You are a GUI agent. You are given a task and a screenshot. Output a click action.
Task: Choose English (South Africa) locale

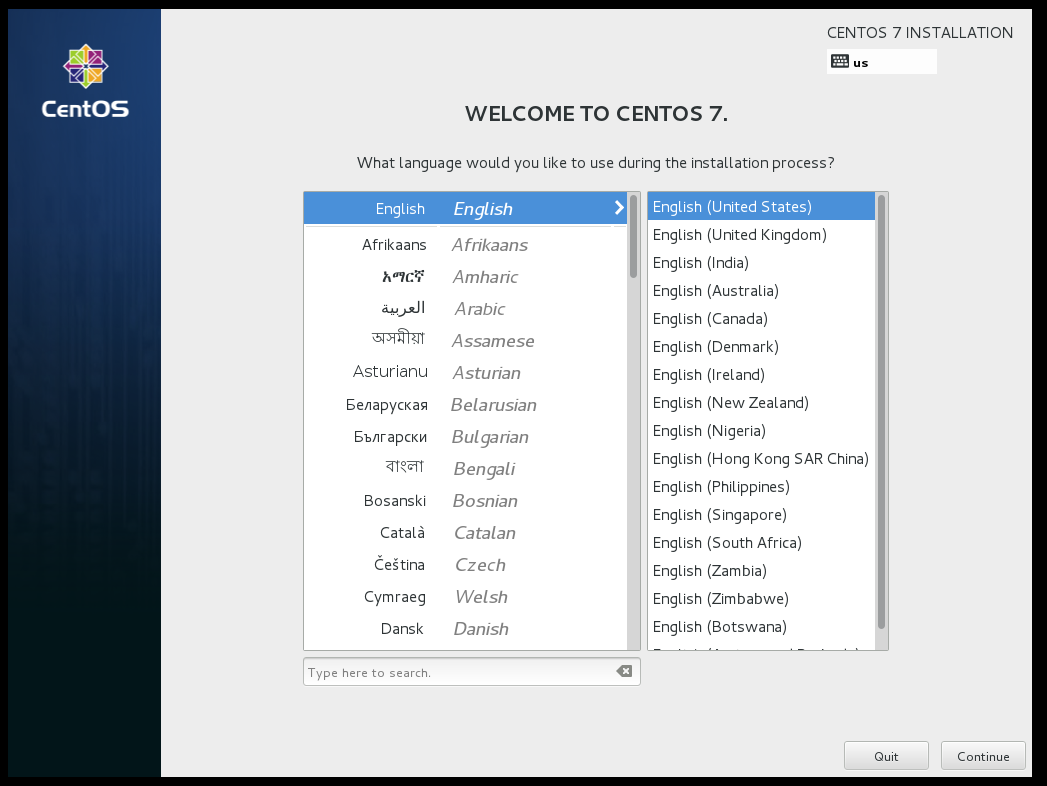pos(761,544)
